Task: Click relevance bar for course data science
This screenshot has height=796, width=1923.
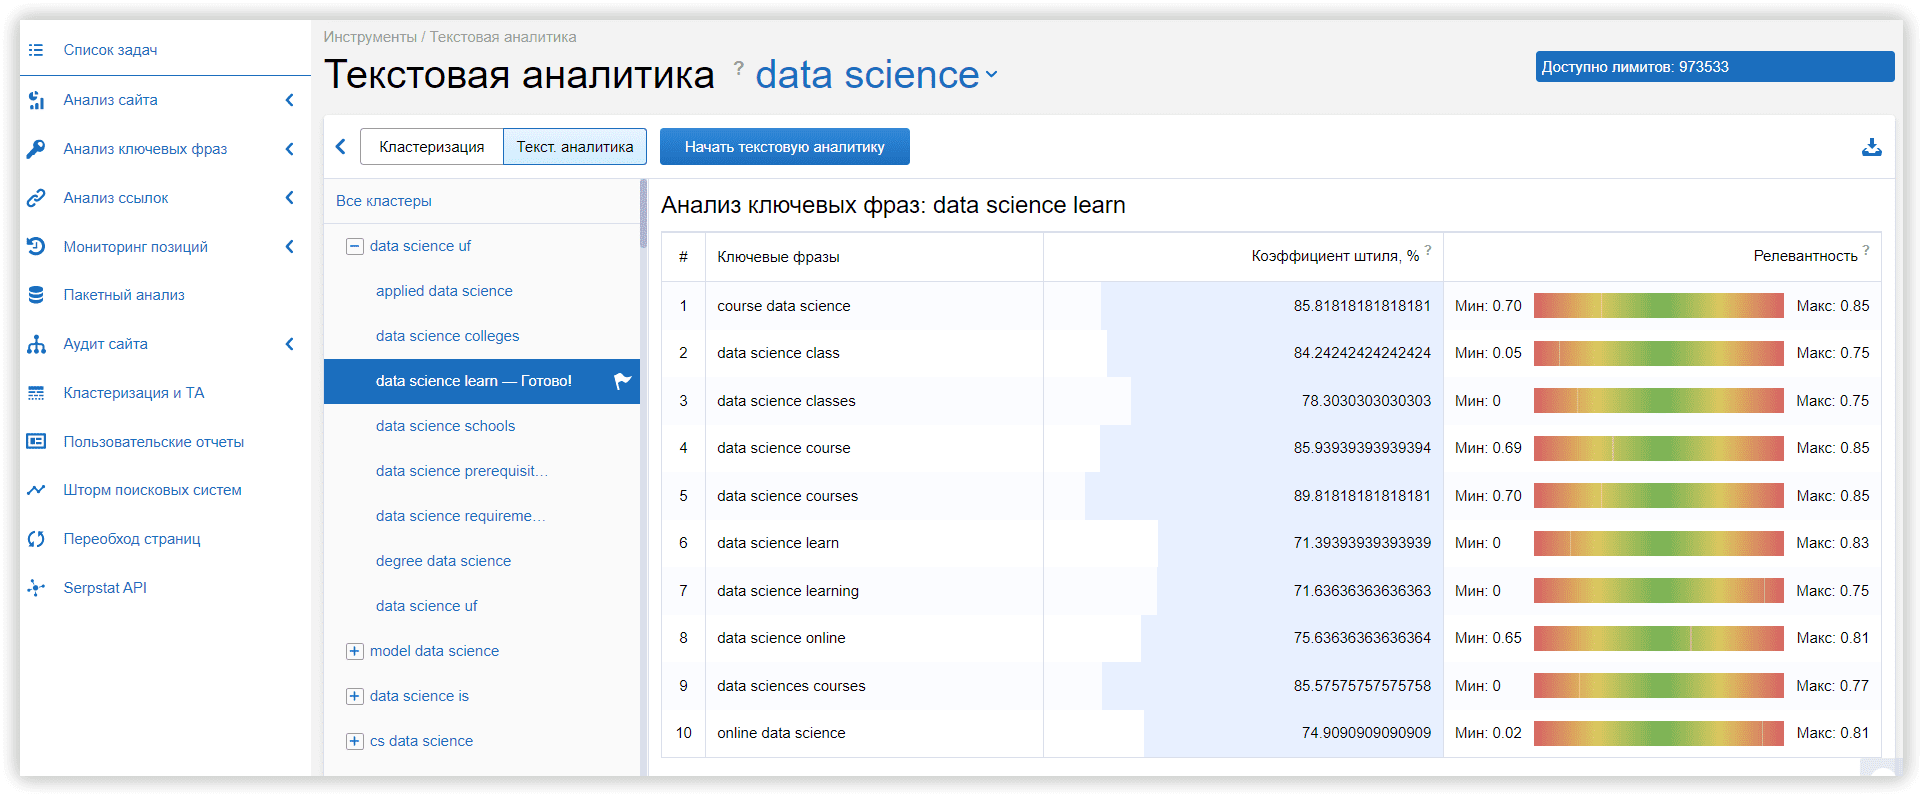Action: (1659, 306)
